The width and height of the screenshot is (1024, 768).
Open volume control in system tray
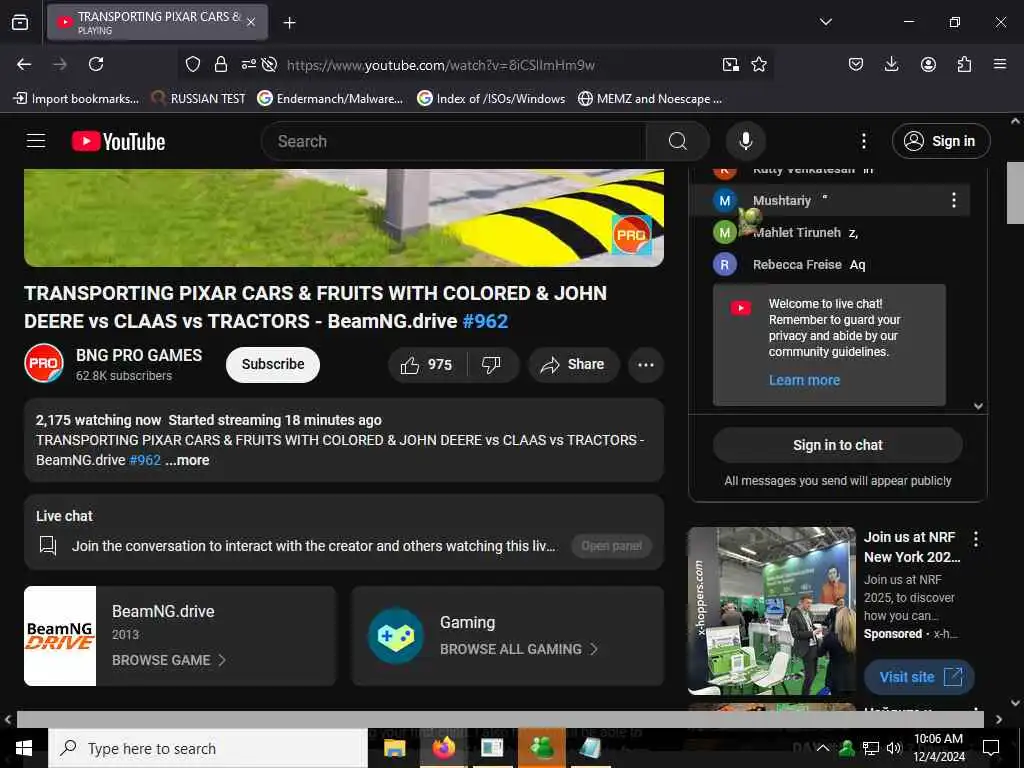click(x=894, y=748)
